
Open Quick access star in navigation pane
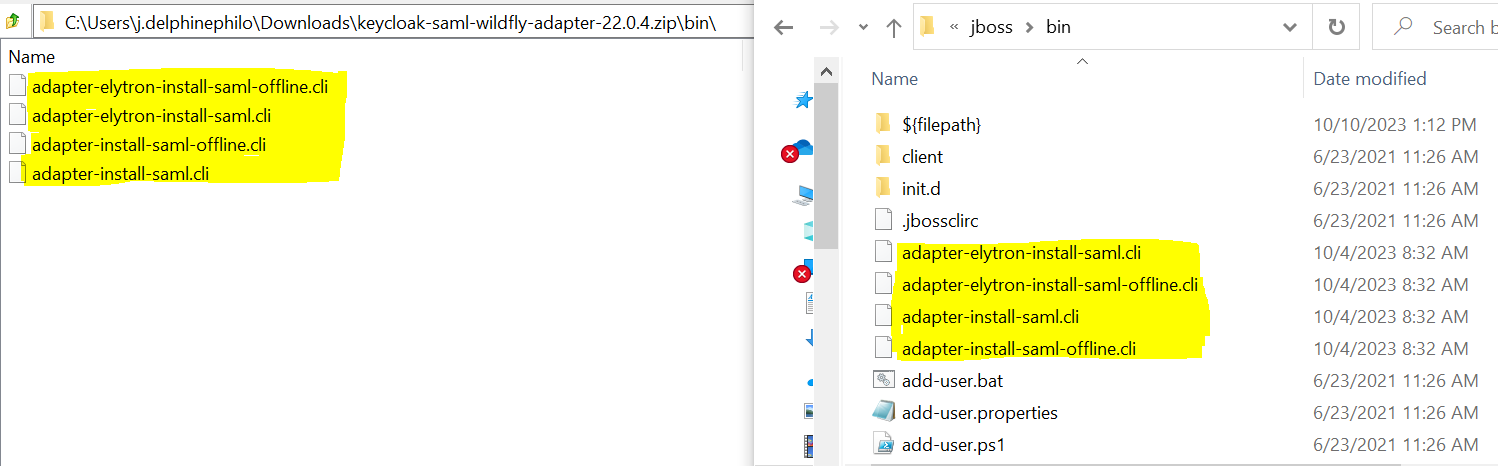pos(802,99)
